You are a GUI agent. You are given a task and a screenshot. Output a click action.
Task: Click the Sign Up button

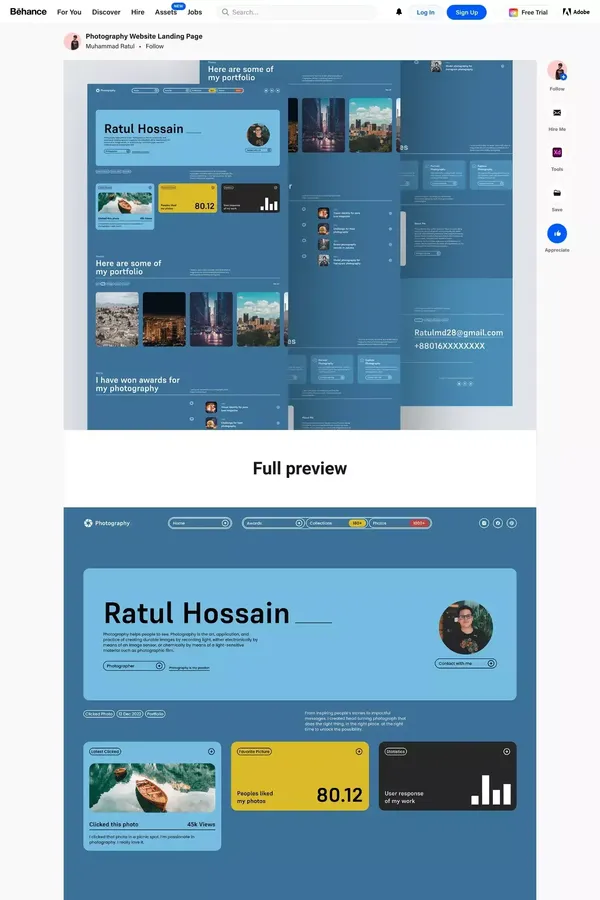pos(467,12)
